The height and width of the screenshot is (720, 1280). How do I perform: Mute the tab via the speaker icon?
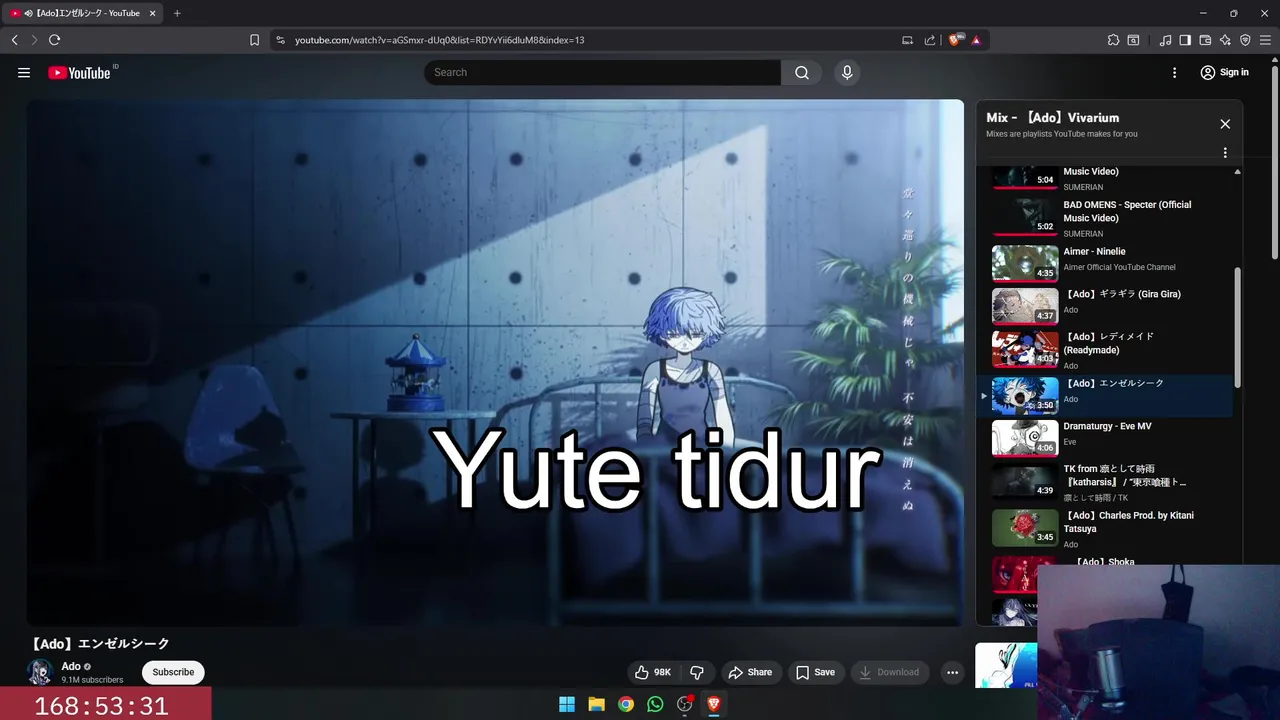pyautogui.click(x=28, y=13)
